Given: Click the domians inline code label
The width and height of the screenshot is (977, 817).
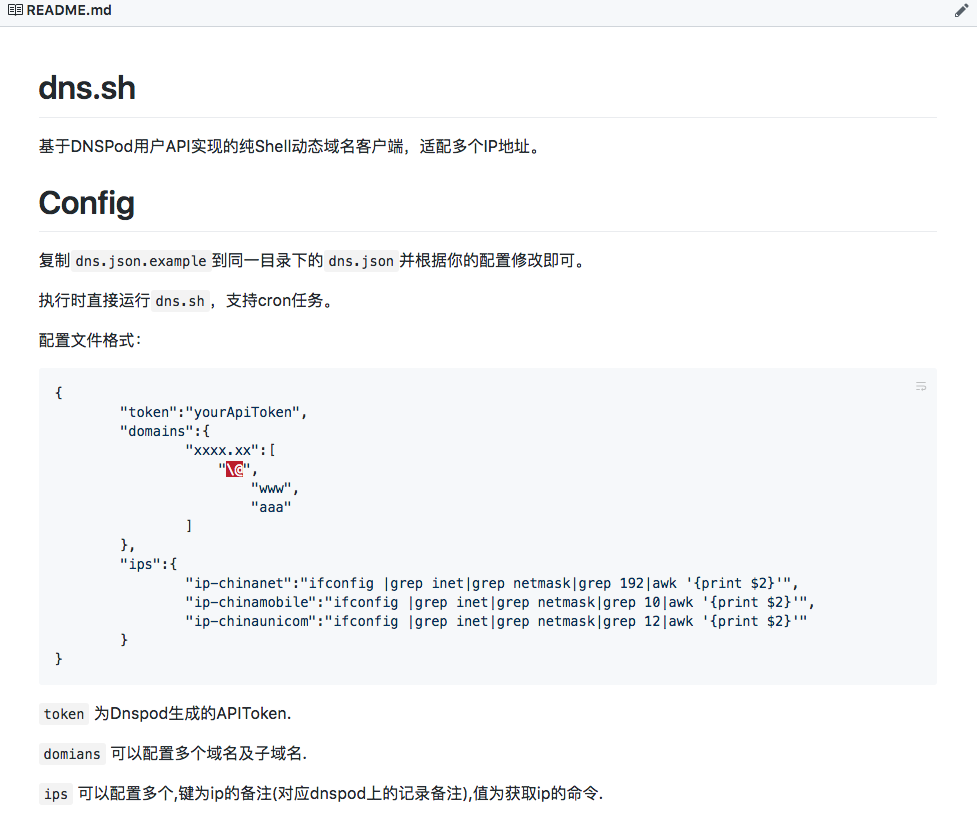Looking at the screenshot, I should (x=71, y=754).
